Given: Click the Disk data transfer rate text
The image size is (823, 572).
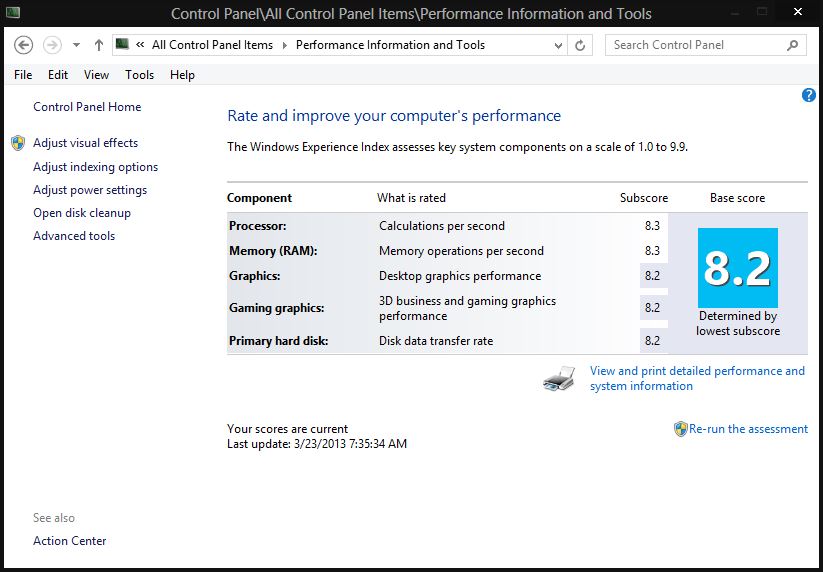Looking at the screenshot, I should [436, 341].
